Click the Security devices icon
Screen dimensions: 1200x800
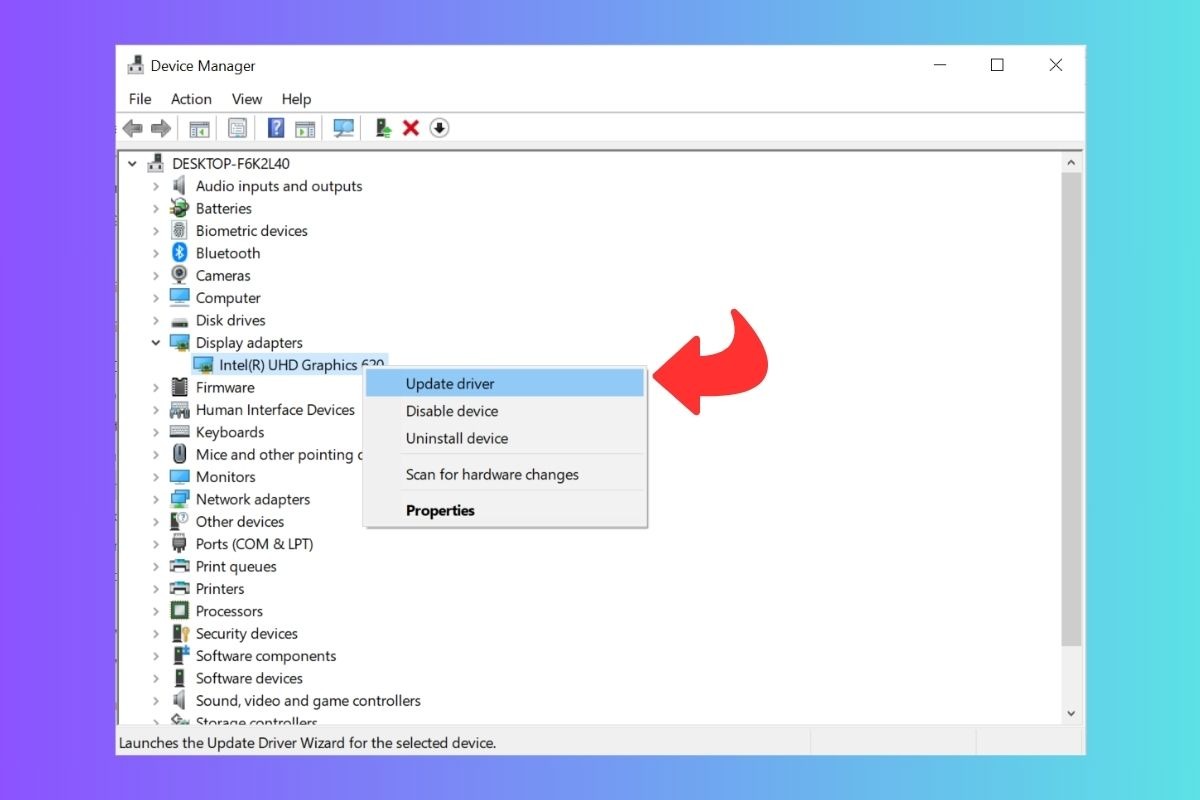coord(180,634)
